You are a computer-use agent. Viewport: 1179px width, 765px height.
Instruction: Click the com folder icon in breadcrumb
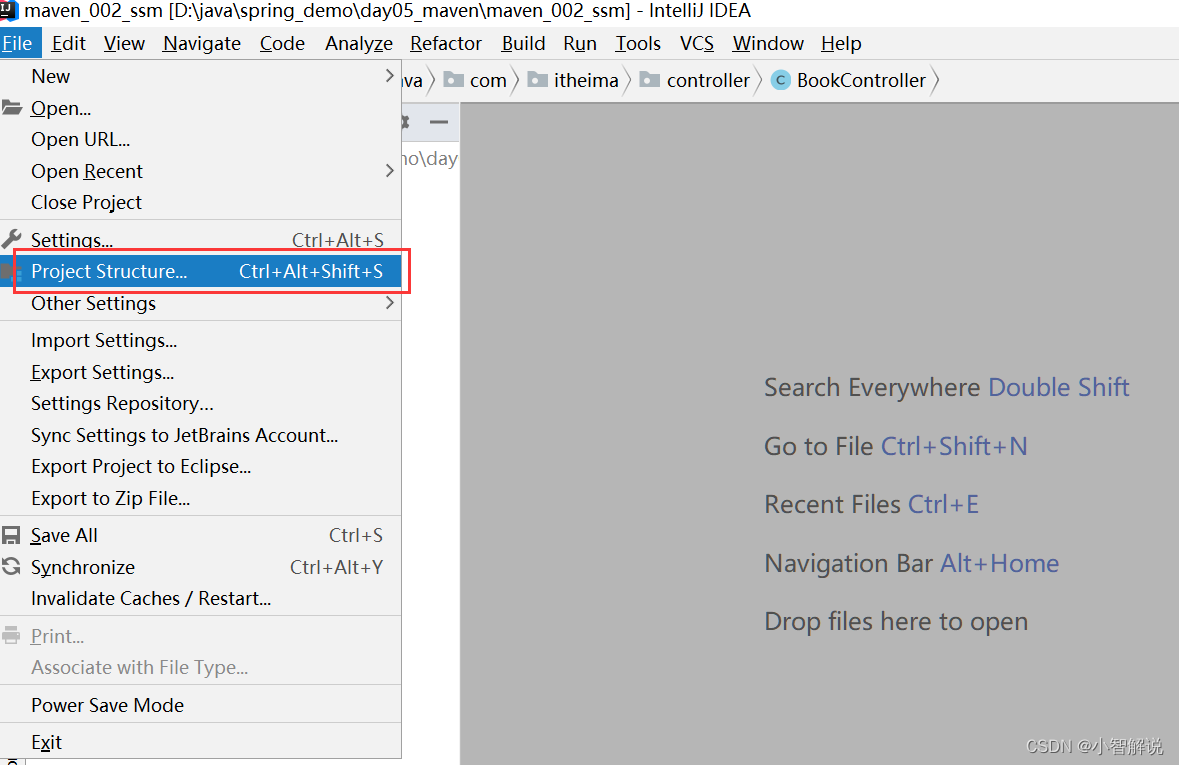(x=453, y=80)
